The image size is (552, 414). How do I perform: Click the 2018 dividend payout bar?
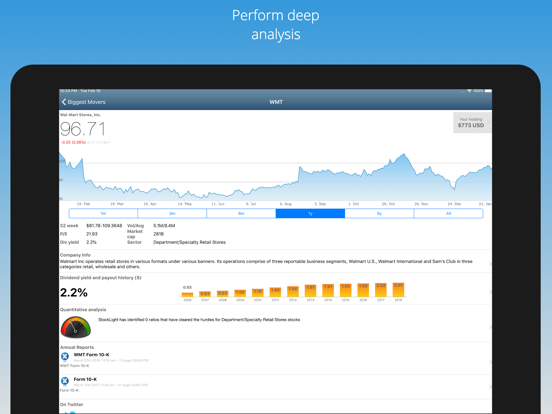[399, 290]
